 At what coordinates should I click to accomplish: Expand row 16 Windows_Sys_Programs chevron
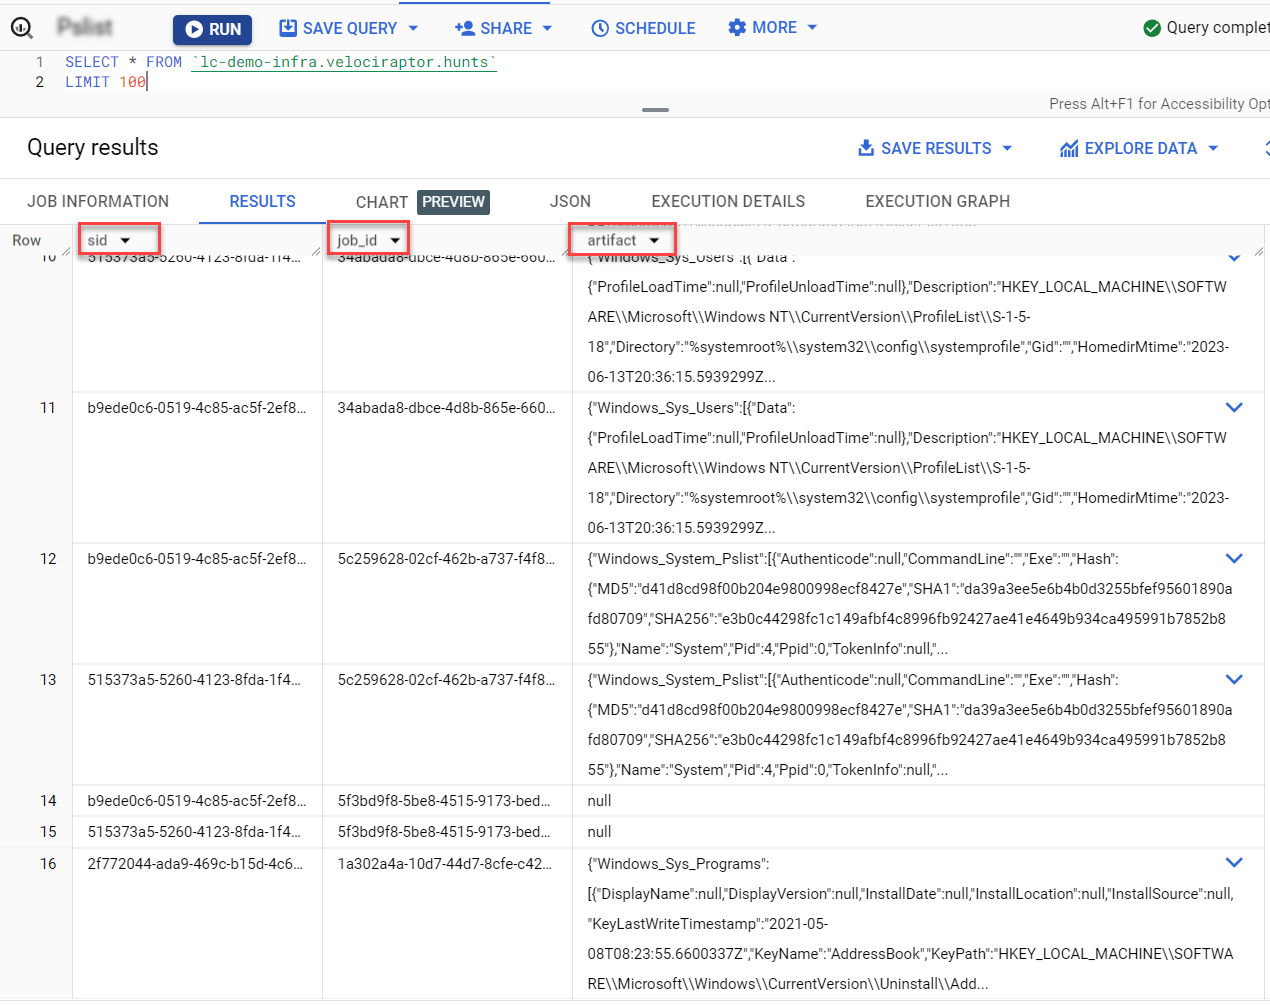pos(1234,863)
